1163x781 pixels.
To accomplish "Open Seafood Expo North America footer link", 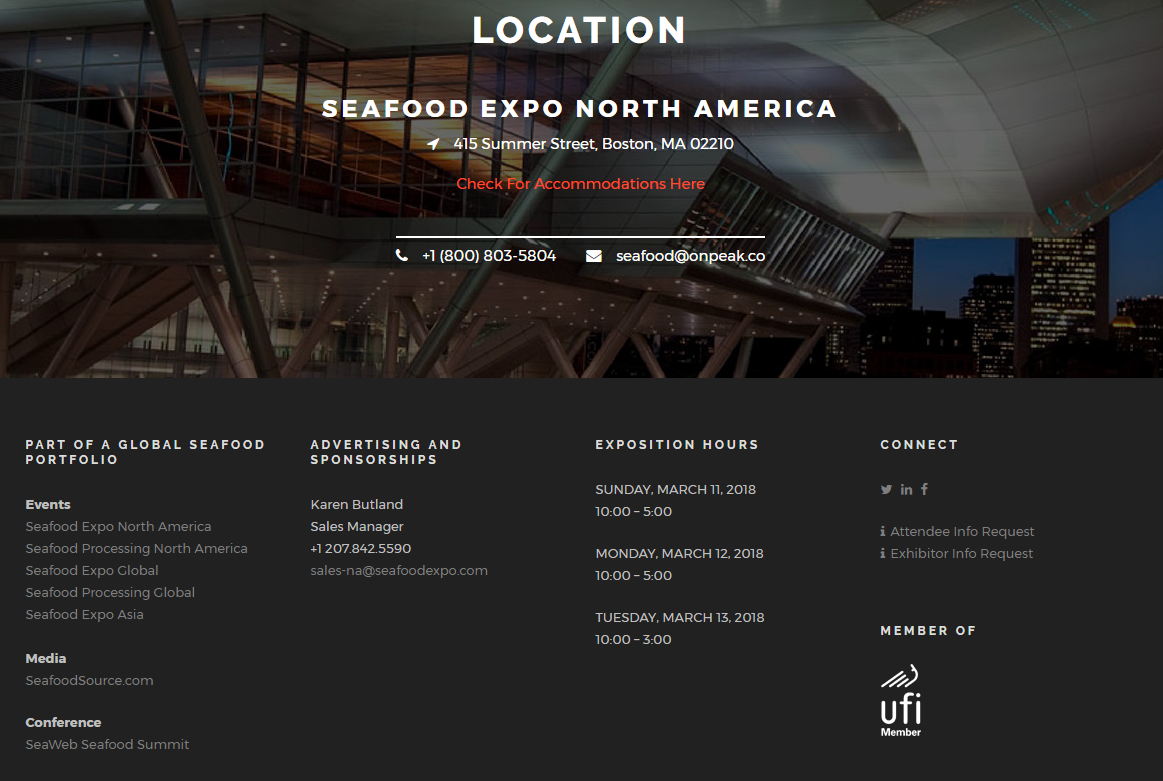I will [x=119, y=527].
